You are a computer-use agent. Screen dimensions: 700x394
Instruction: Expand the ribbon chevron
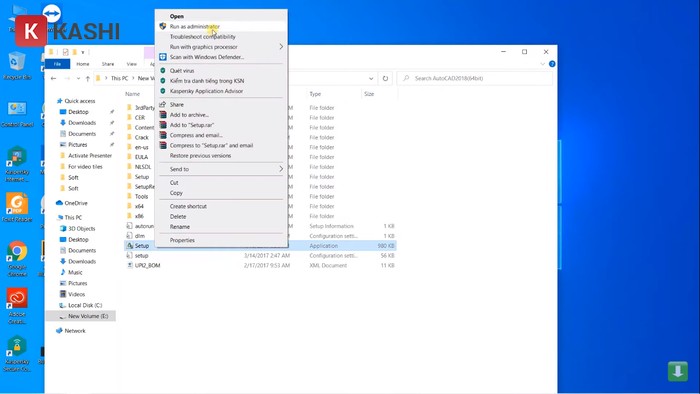543,64
